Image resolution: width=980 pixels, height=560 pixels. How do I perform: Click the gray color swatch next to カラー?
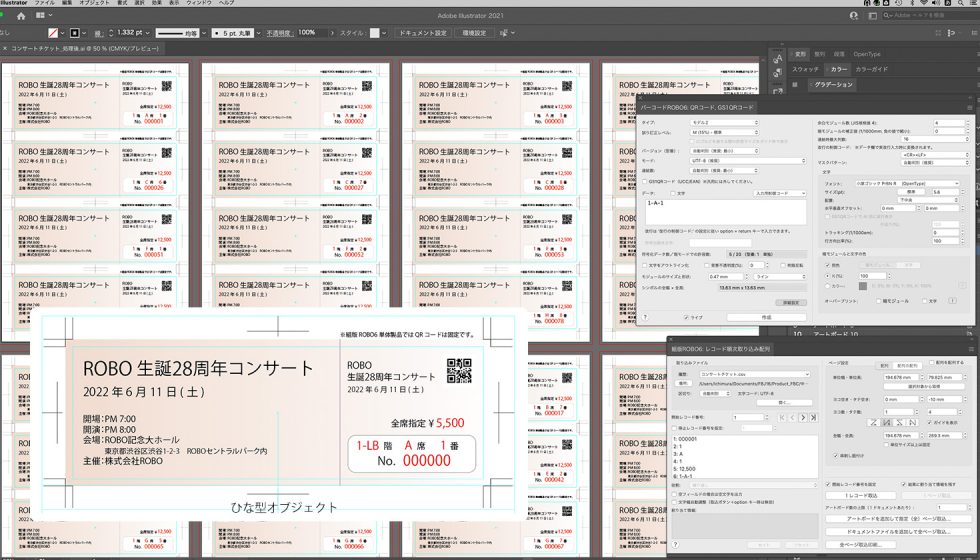point(862,286)
